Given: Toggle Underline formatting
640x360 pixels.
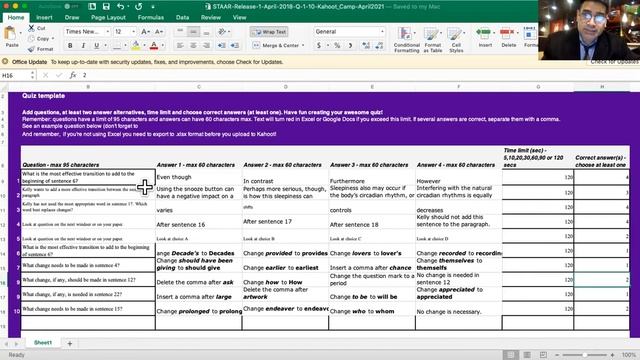Looking at the screenshot, I should point(96,45).
